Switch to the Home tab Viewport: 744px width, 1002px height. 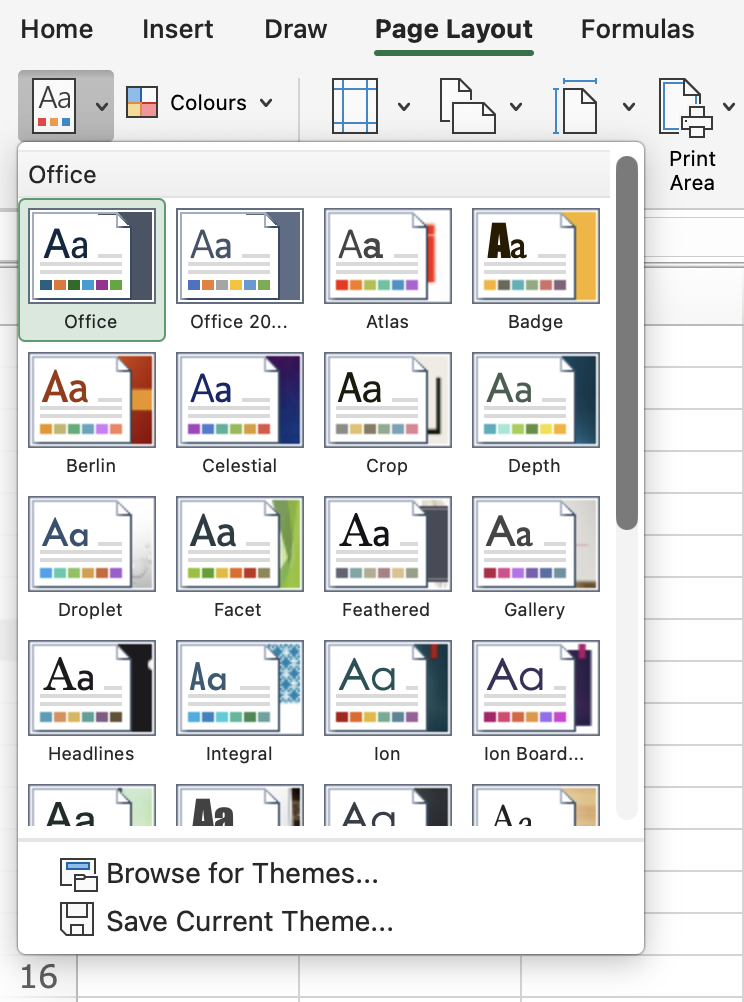tap(56, 29)
